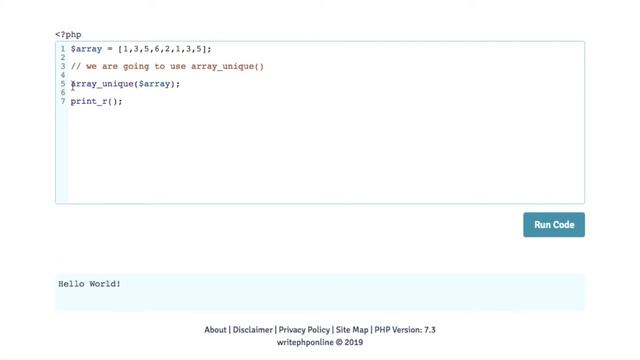The image size is (640, 360).
Task: Open the About link
Action: click(215, 330)
